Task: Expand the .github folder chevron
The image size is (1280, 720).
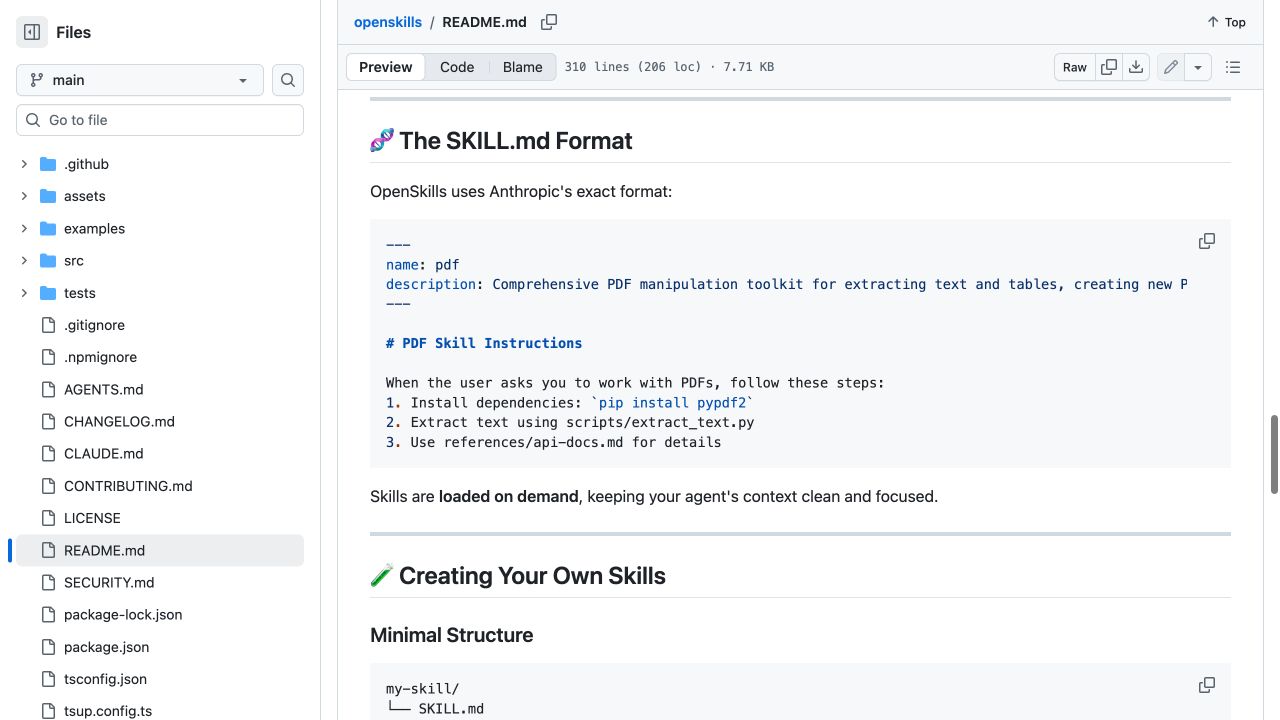Action: coord(24,164)
